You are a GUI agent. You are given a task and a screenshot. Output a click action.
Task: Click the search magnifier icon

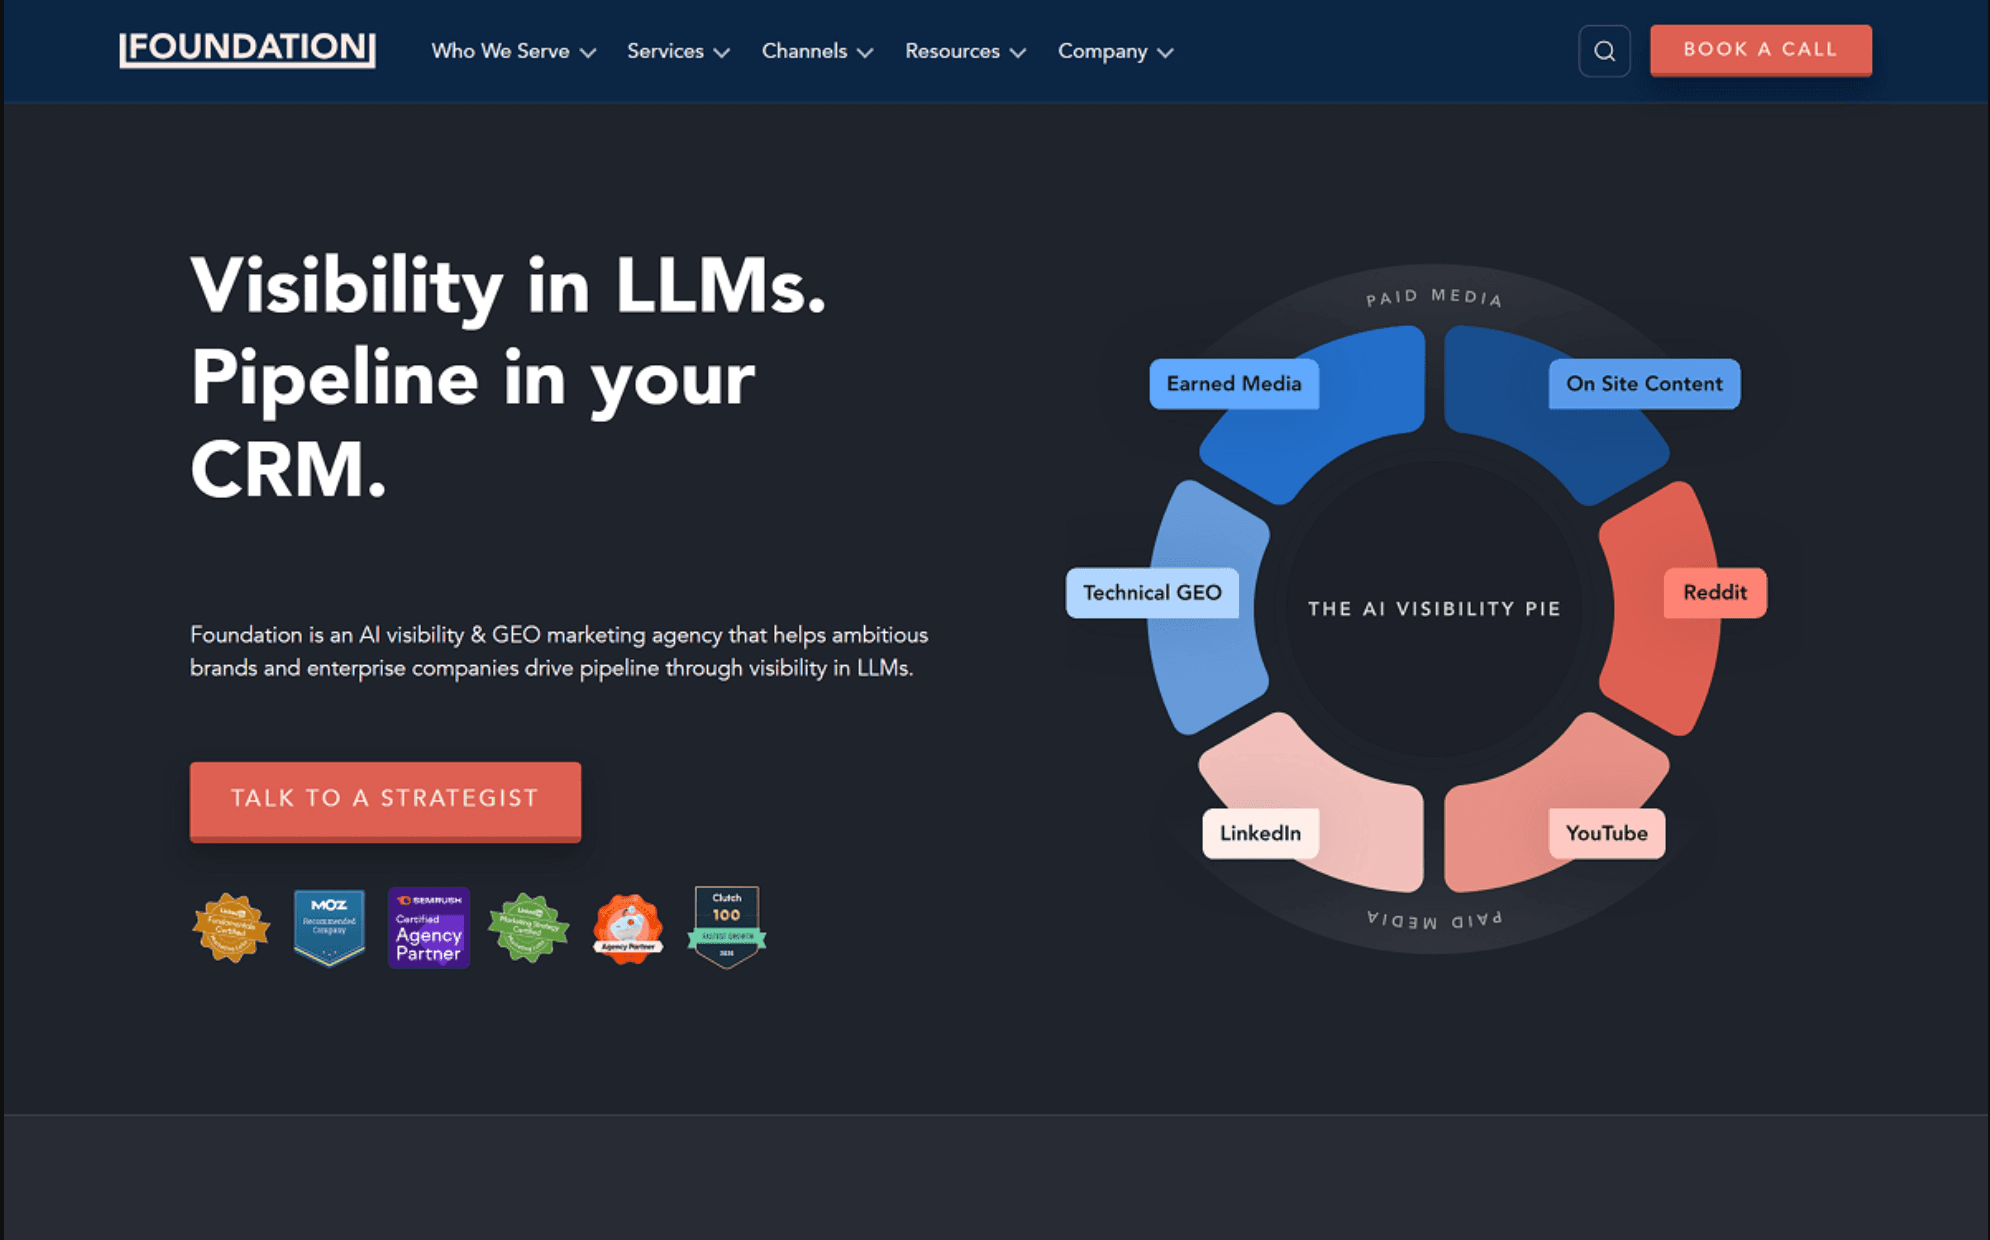(x=1604, y=51)
